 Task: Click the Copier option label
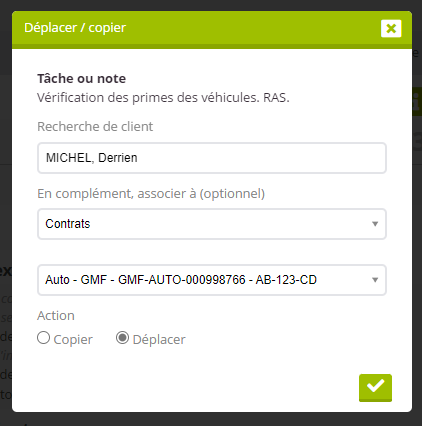coord(73,339)
